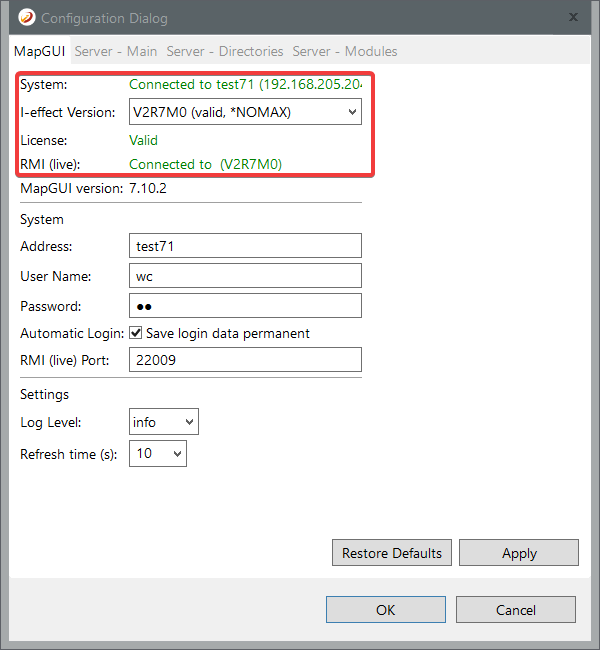This screenshot has height=650, width=600.
Task: Click the Apply button
Action: point(518,553)
